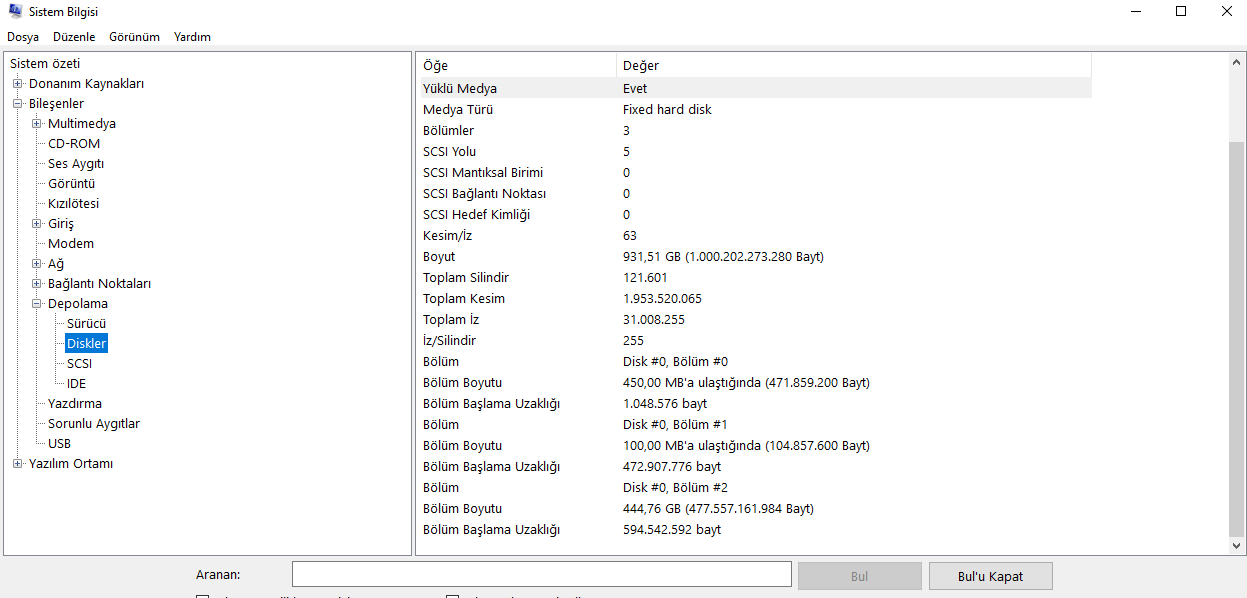Click the greyed-out Bul button
This screenshot has width=1247, height=598.
[x=859, y=576]
